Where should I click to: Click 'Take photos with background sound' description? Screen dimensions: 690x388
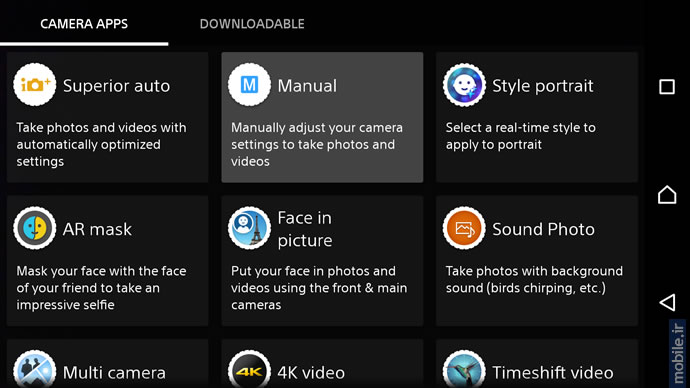[x=534, y=279]
